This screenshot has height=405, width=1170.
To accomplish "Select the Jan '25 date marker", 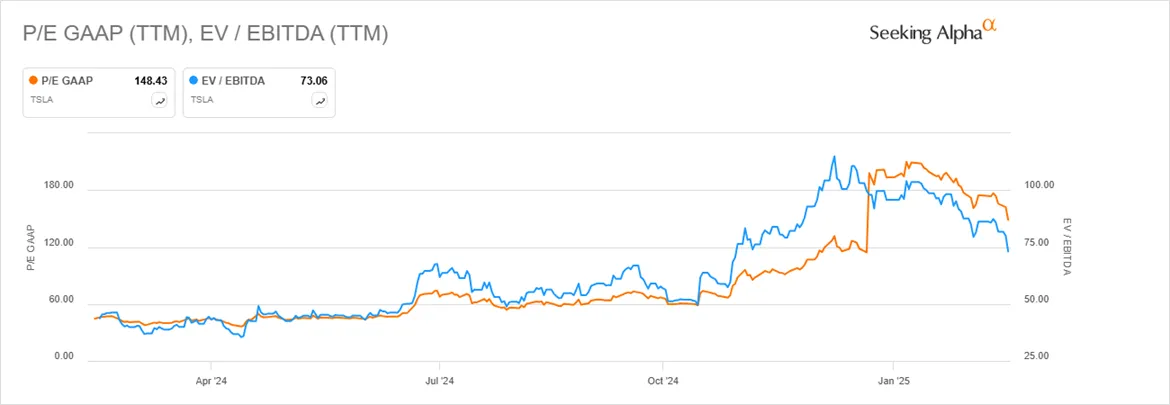I will click(893, 380).
